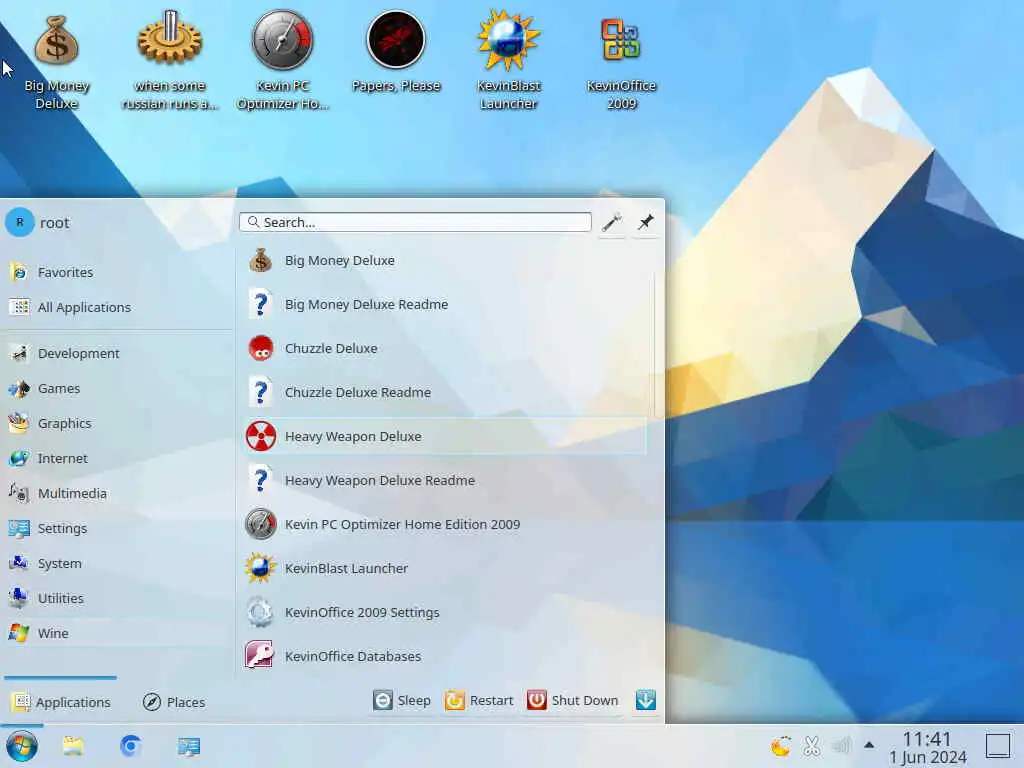1024x768 pixels.
Task: Launch Chuzzle Deluxe
Action: click(444, 348)
